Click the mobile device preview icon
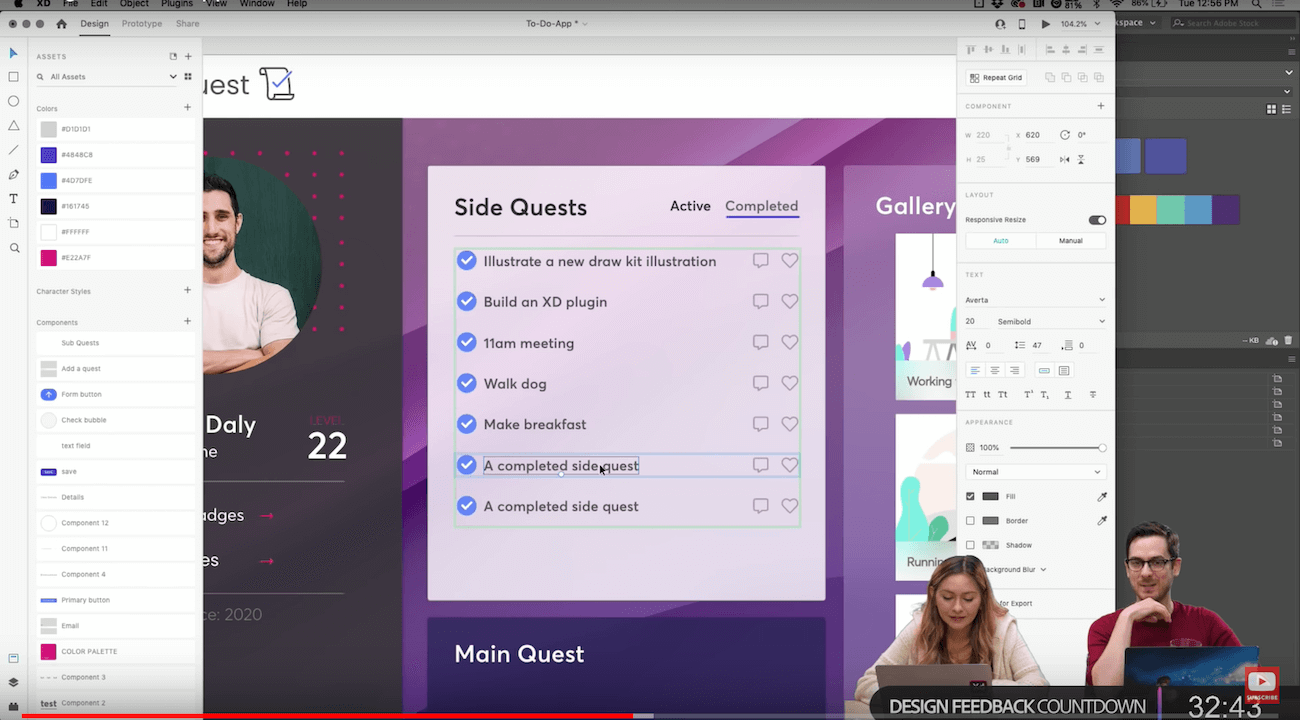The height and width of the screenshot is (720, 1300). (1021, 23)
